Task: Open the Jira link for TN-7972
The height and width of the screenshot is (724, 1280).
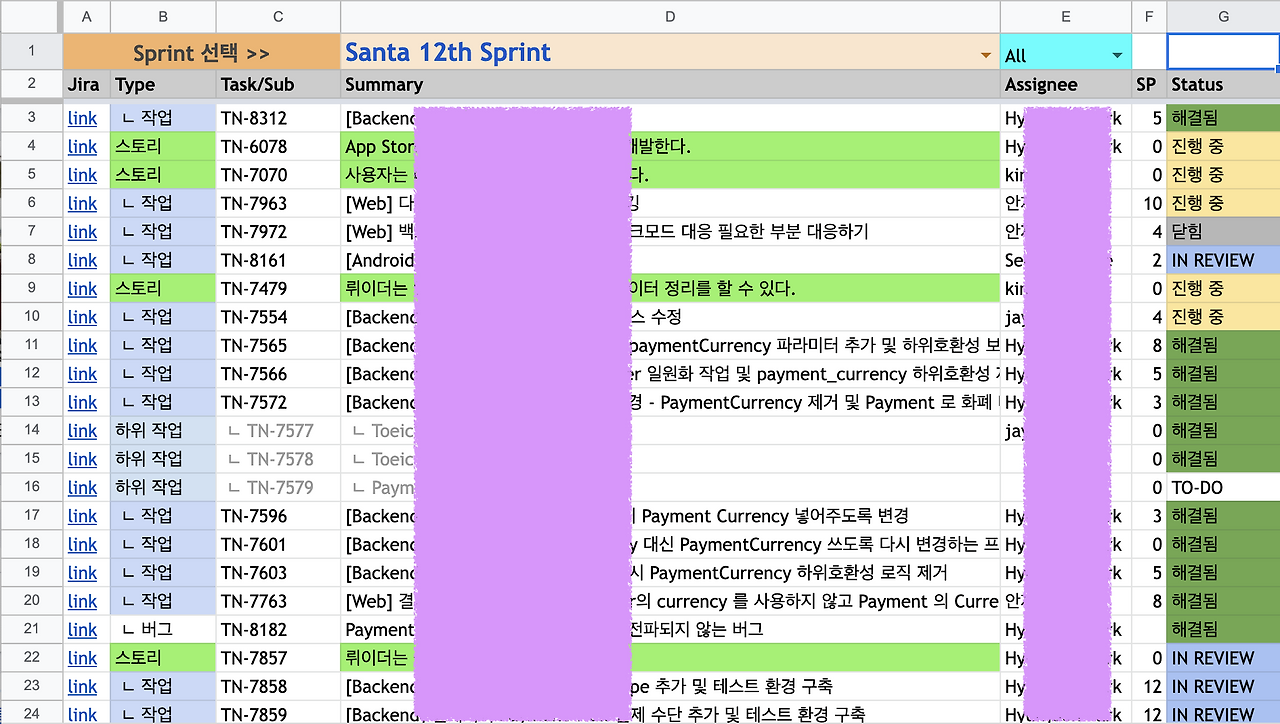Action: click(82, 232)
